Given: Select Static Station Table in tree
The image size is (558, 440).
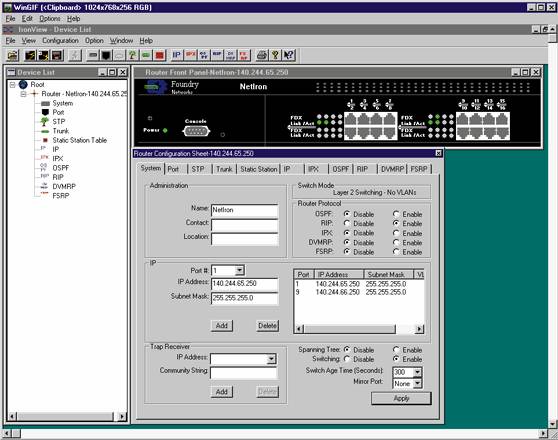Looking at the screenshot, I should coord(80,140).
